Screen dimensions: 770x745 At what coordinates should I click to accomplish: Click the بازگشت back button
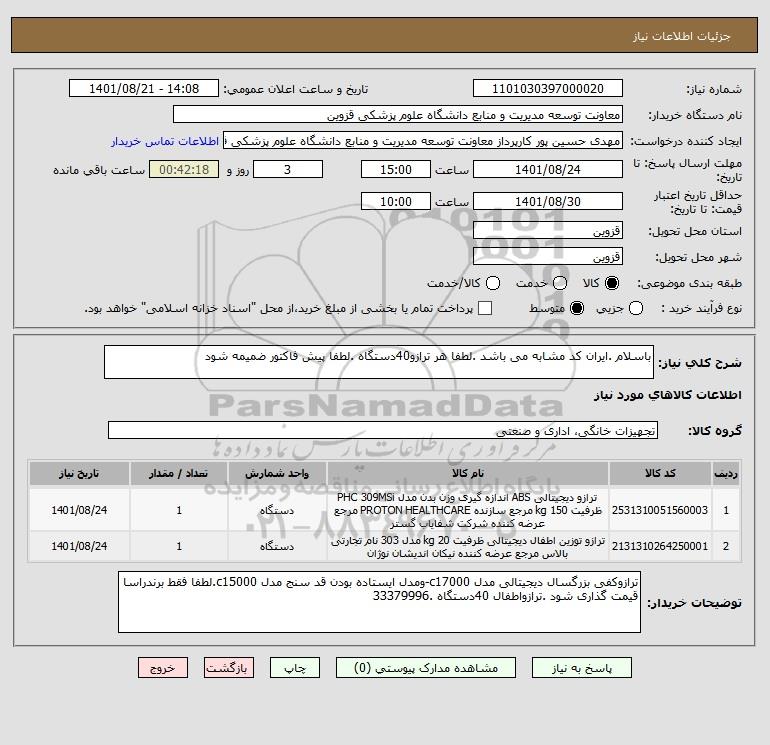[x=229, y=668]
